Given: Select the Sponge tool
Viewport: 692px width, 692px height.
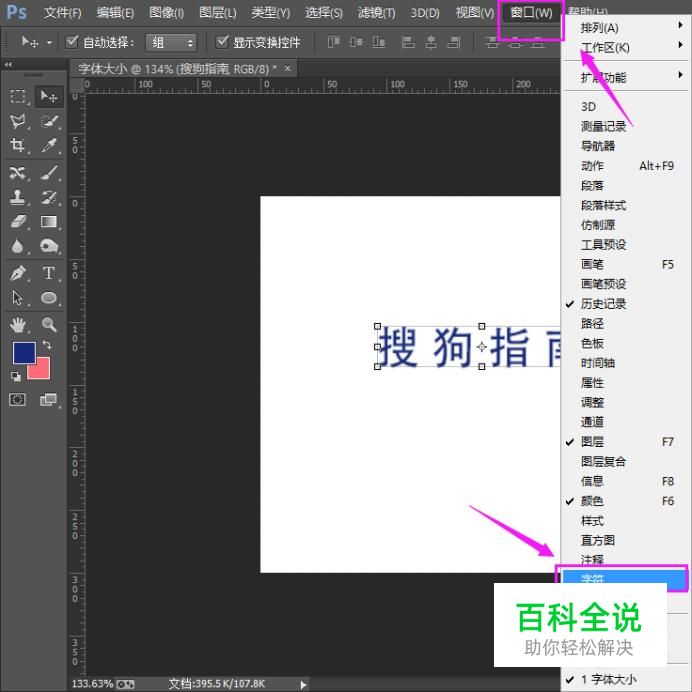Looking at the screenshot, I should 49,246.
